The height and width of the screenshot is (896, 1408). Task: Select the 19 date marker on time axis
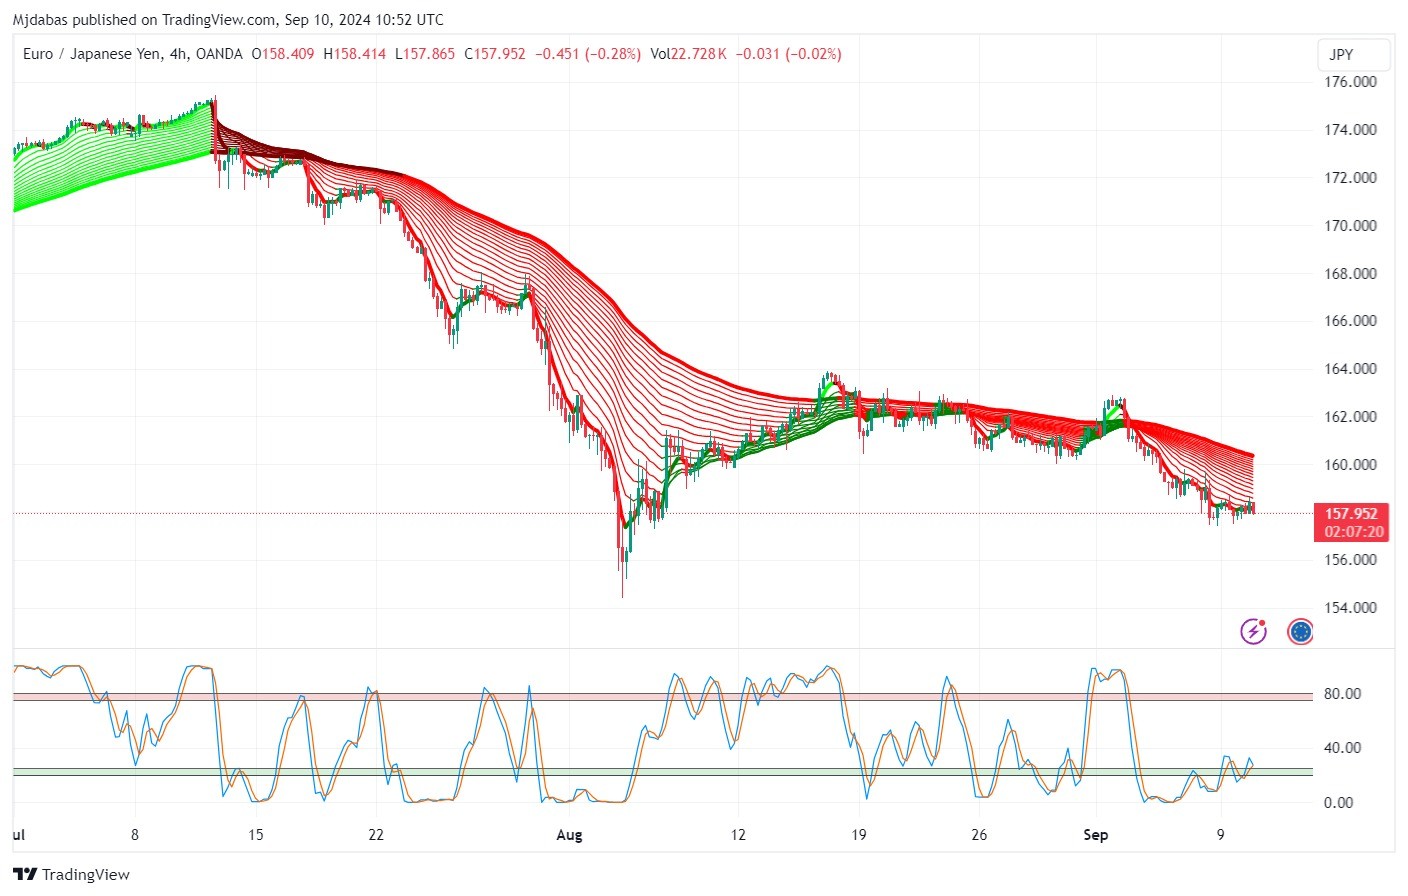(858, 835)
